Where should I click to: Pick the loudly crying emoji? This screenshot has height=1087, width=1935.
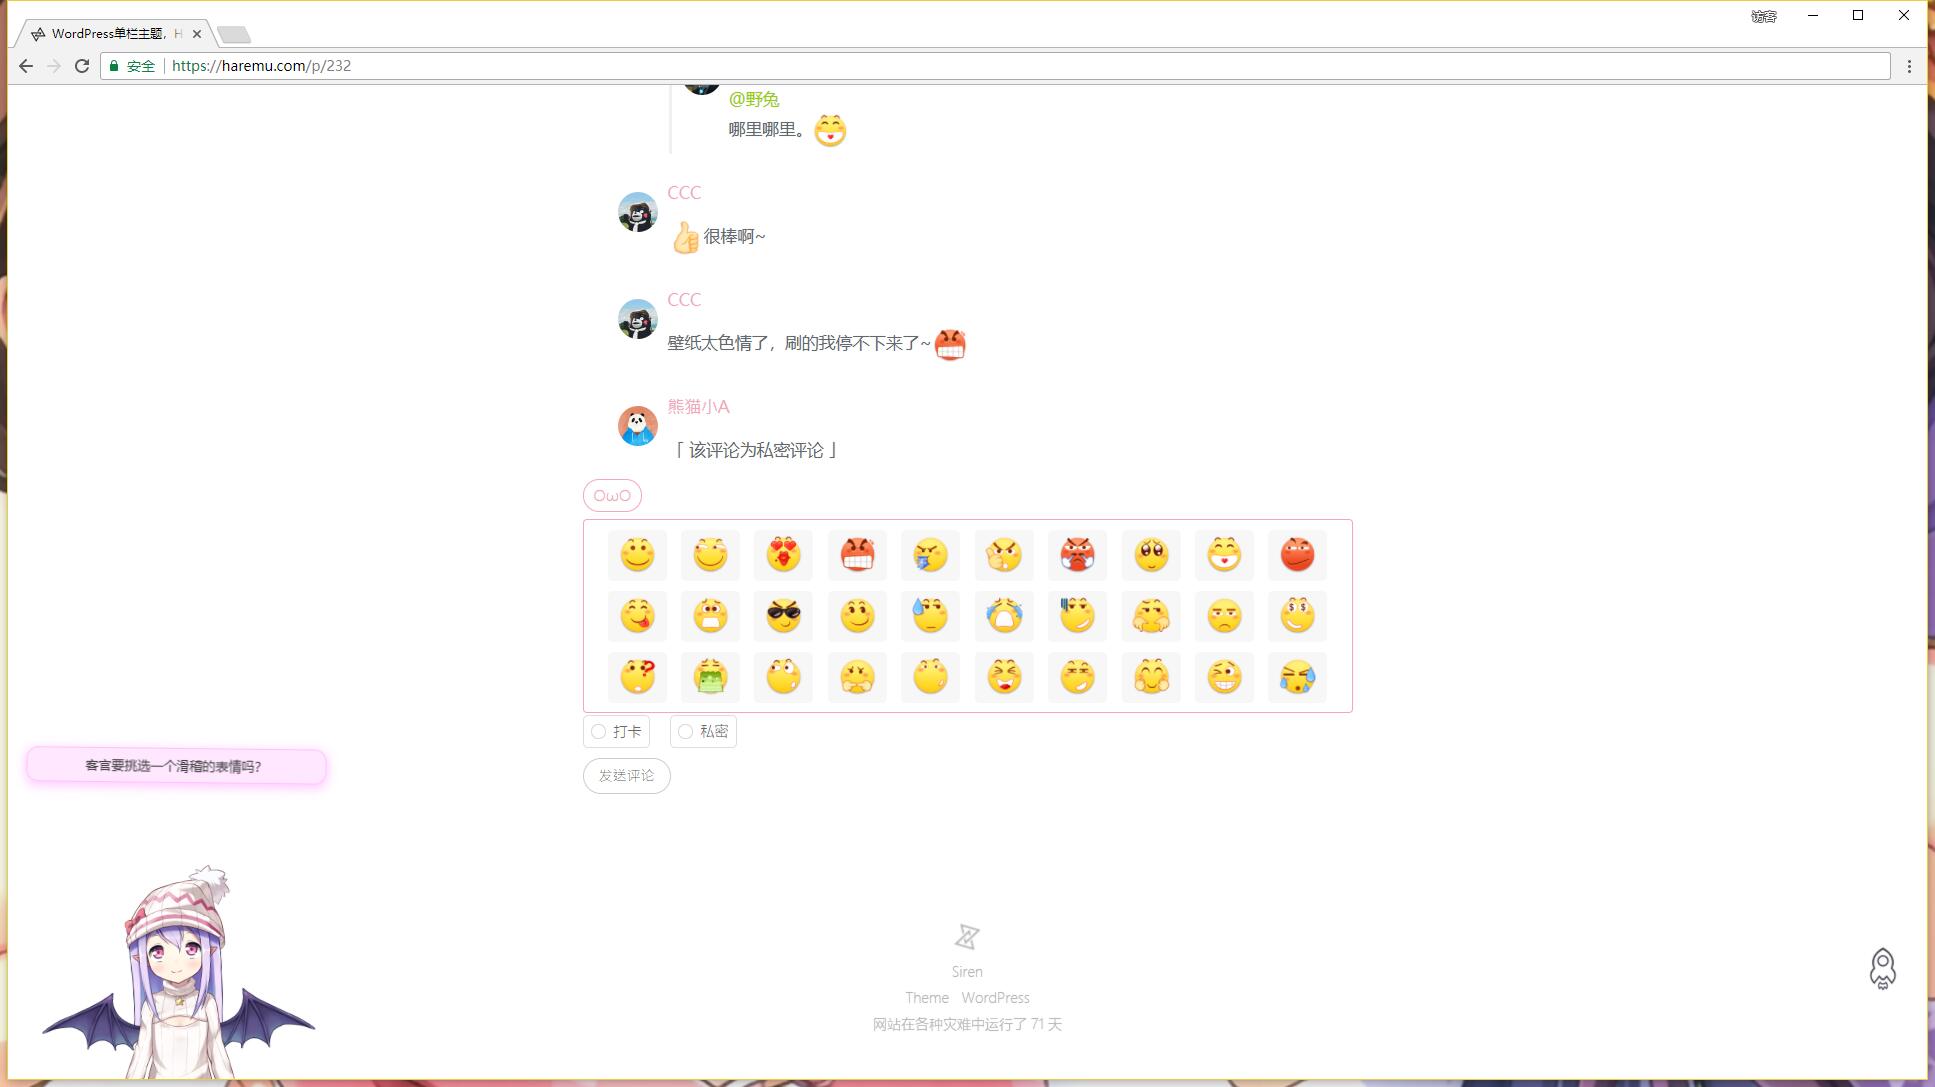[1004, 616]
